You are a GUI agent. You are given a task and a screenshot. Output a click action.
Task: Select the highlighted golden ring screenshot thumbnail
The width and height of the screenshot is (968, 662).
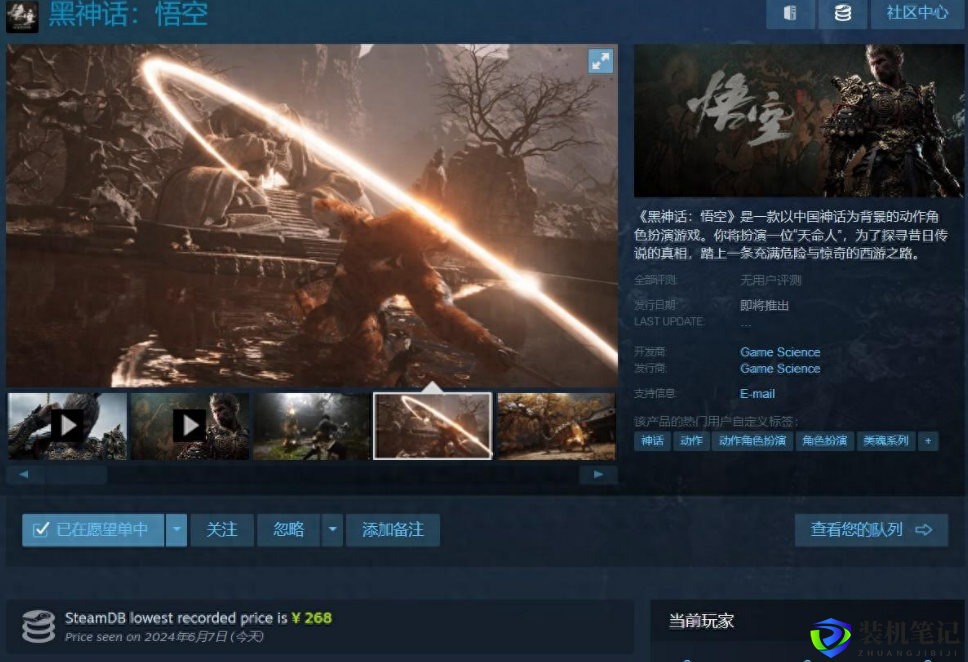tap(433, 426)
